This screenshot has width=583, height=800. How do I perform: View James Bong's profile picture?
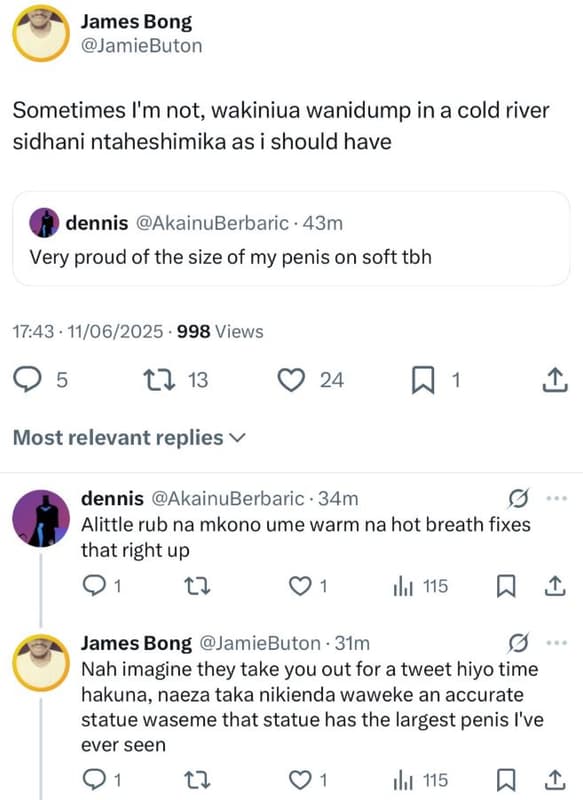click(x=39, y=32)
